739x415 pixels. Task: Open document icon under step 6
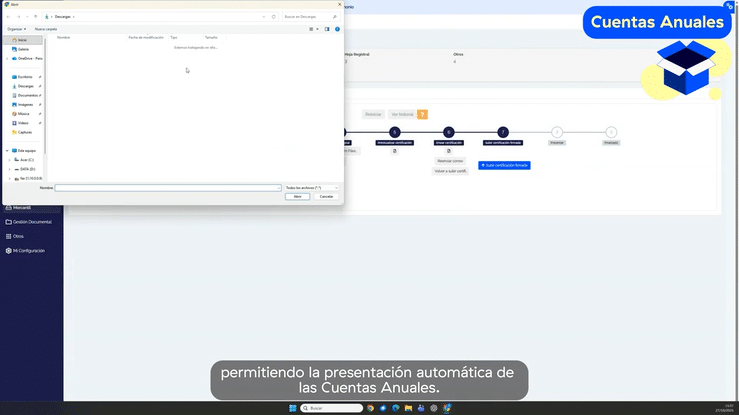(449, 151)
